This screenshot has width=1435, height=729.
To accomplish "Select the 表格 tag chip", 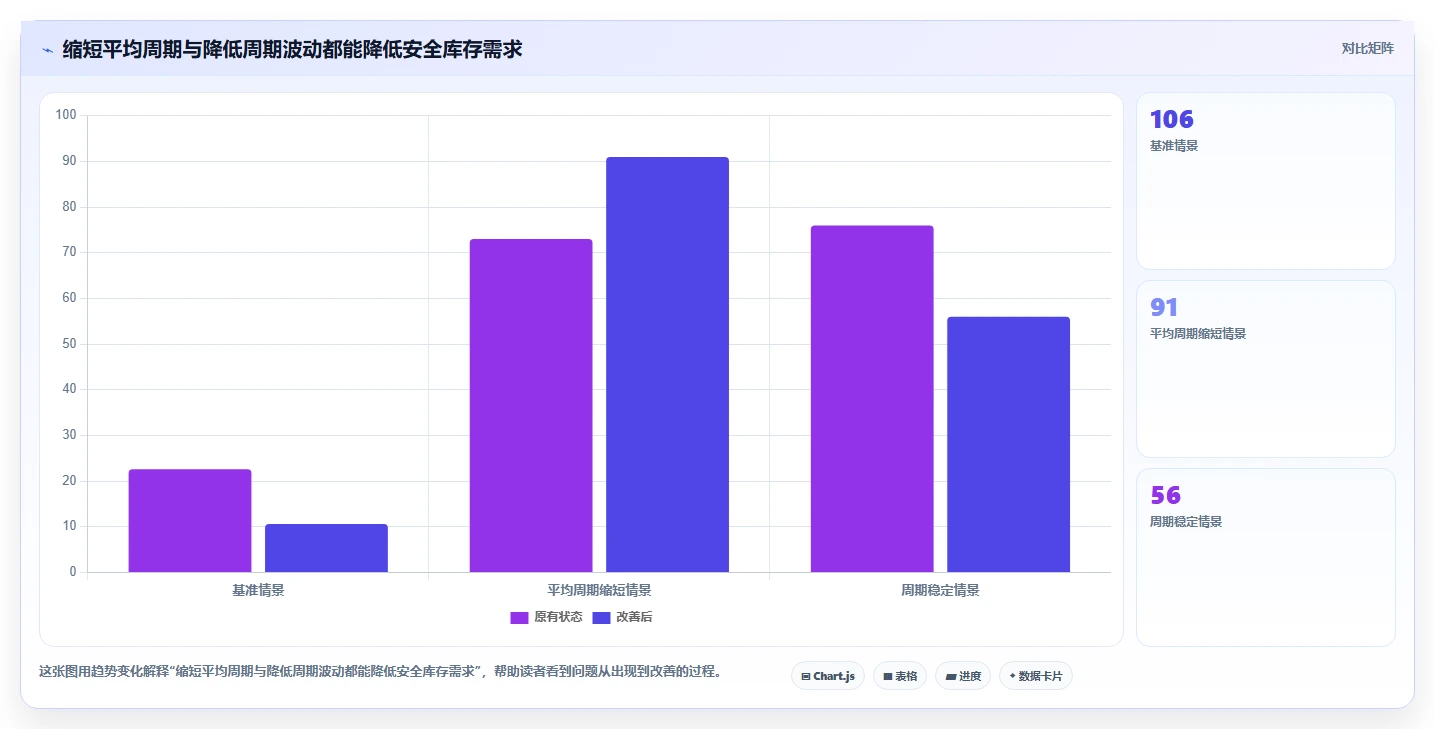I will tap(900, 676).
